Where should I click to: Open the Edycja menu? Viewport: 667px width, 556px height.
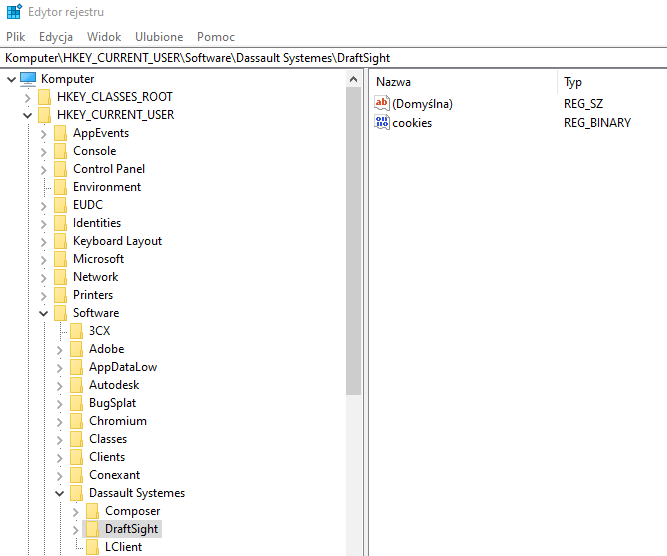[x=56, y=37]
